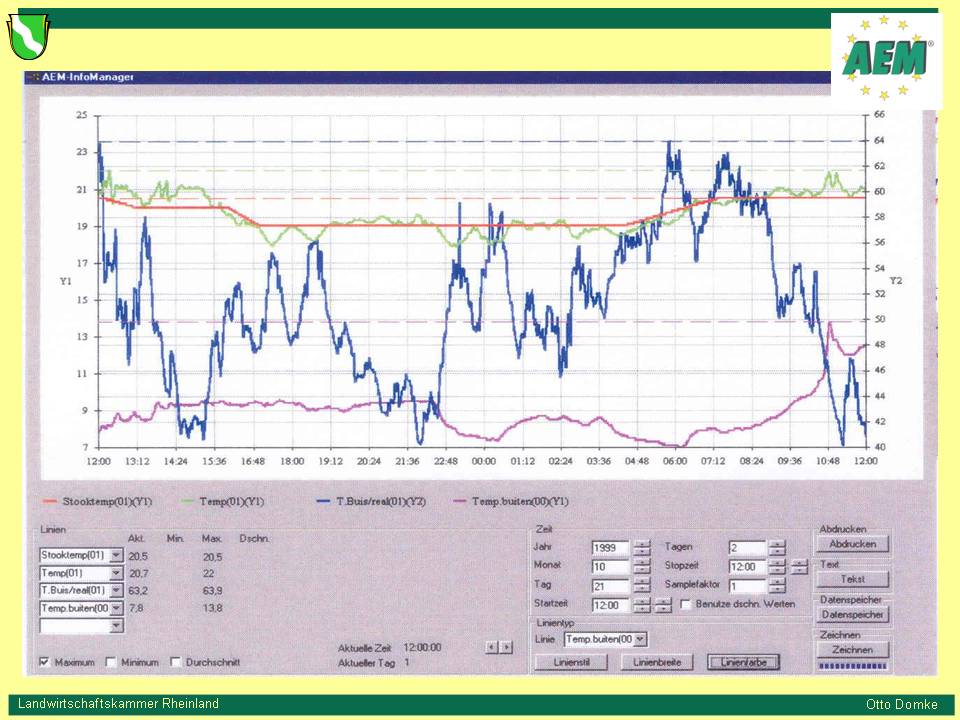The width and height of the screenshot is (960, 720).
Task: Click the Monat stepper control
Action: pos(642,567)
